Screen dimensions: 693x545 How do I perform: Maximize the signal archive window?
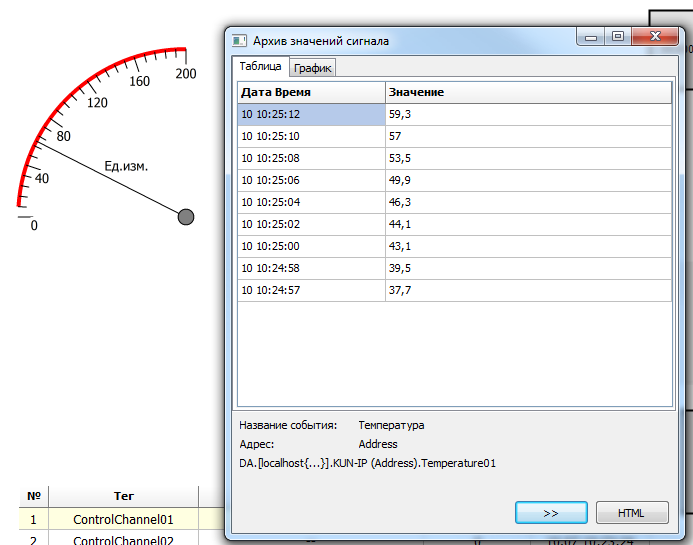coord(618,38)
